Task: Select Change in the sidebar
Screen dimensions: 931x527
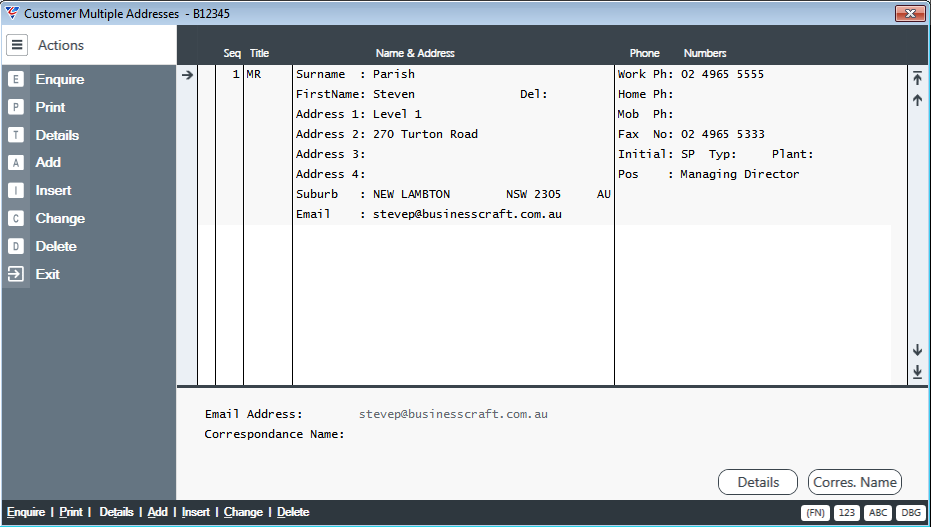Action: tap(60, 218)
